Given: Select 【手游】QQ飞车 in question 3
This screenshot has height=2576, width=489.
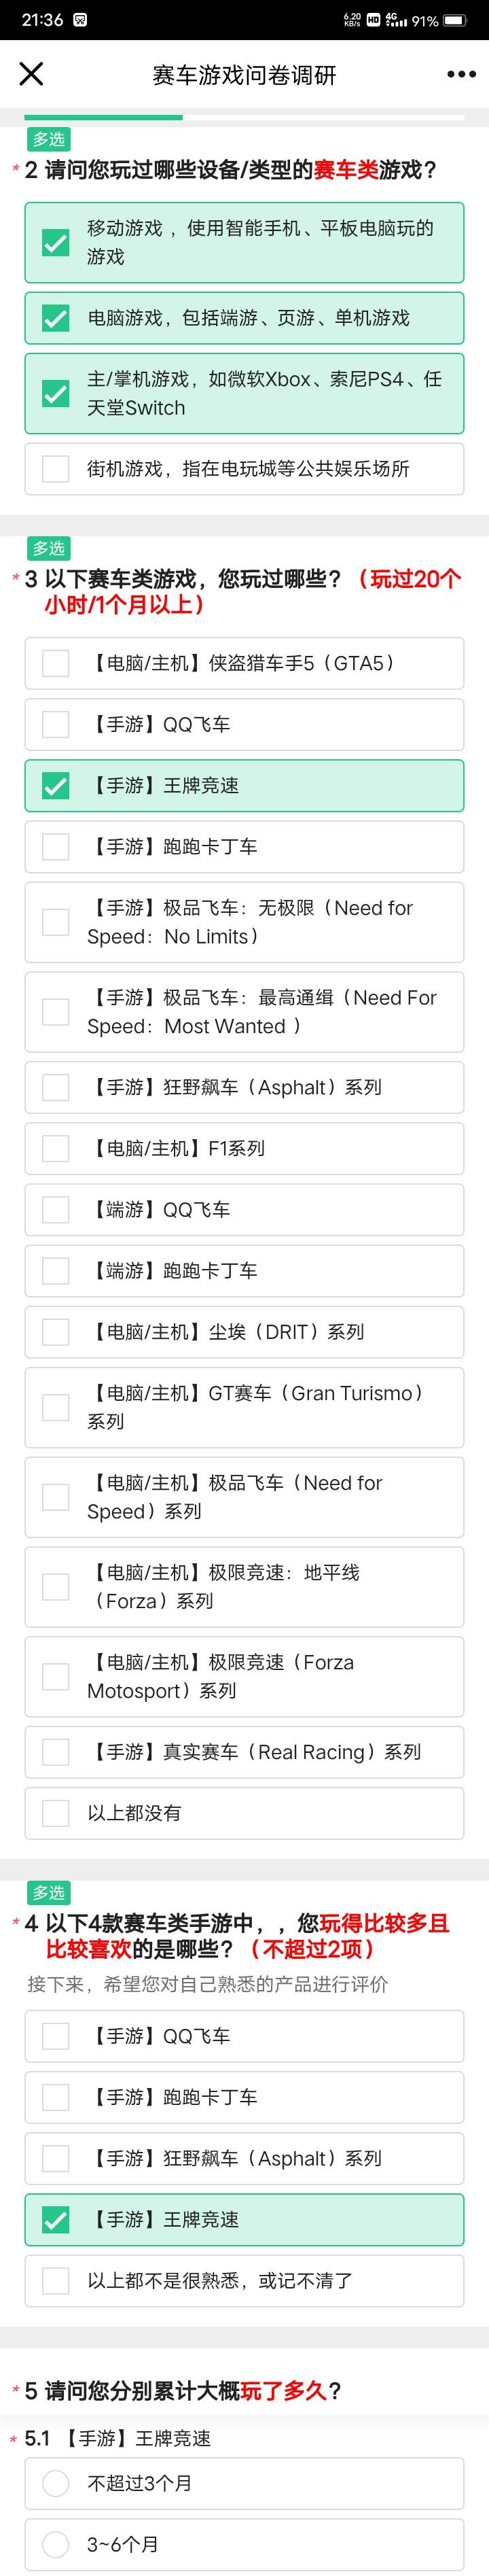Looking at the screenshot, I should (x=244, y=725).
